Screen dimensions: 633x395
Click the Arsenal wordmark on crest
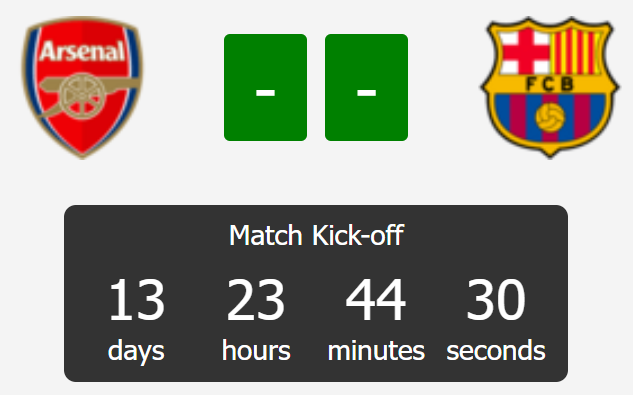pyautogui.click(x=82, y=52)
